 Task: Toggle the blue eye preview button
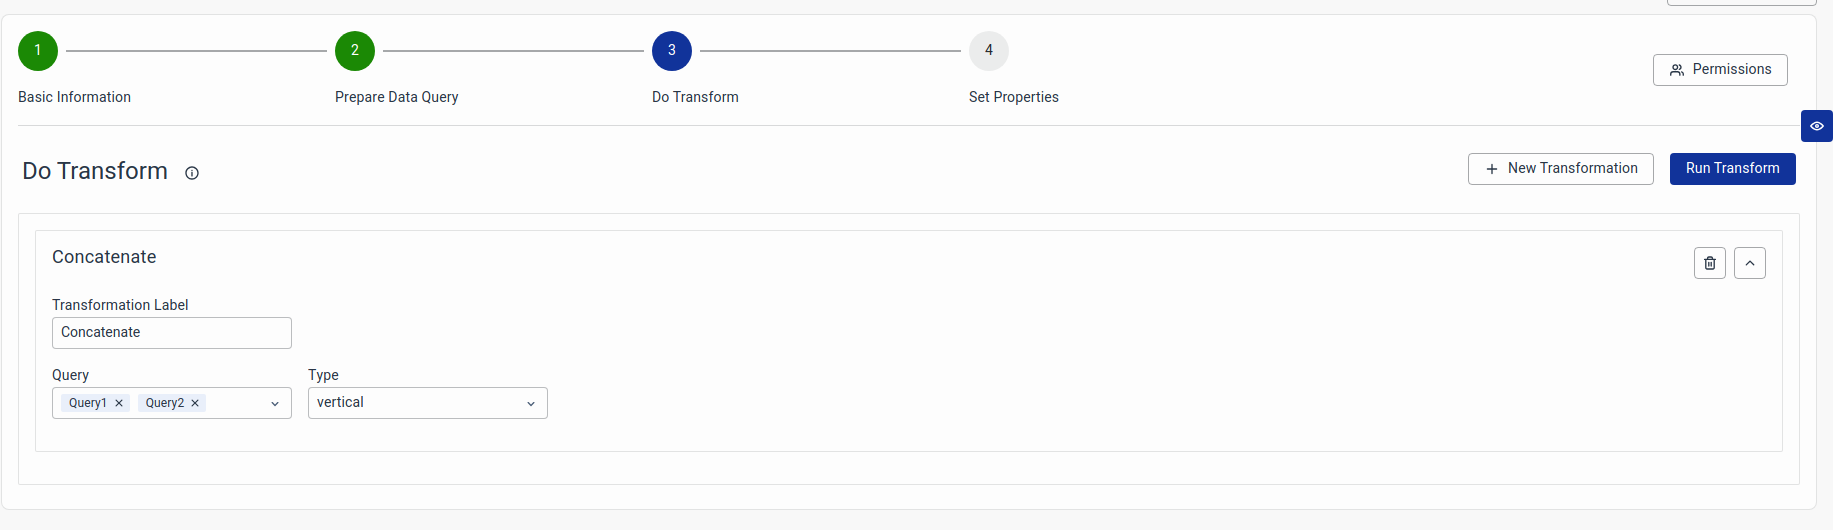(x=1817, y=126)
